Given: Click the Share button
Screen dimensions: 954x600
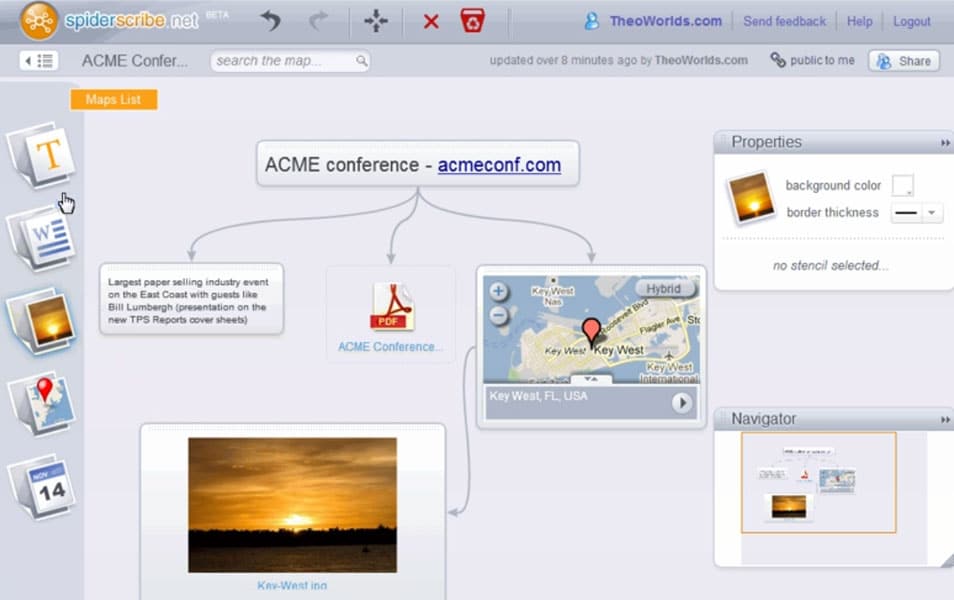Looking at the screenshot, I should [903, 61].
